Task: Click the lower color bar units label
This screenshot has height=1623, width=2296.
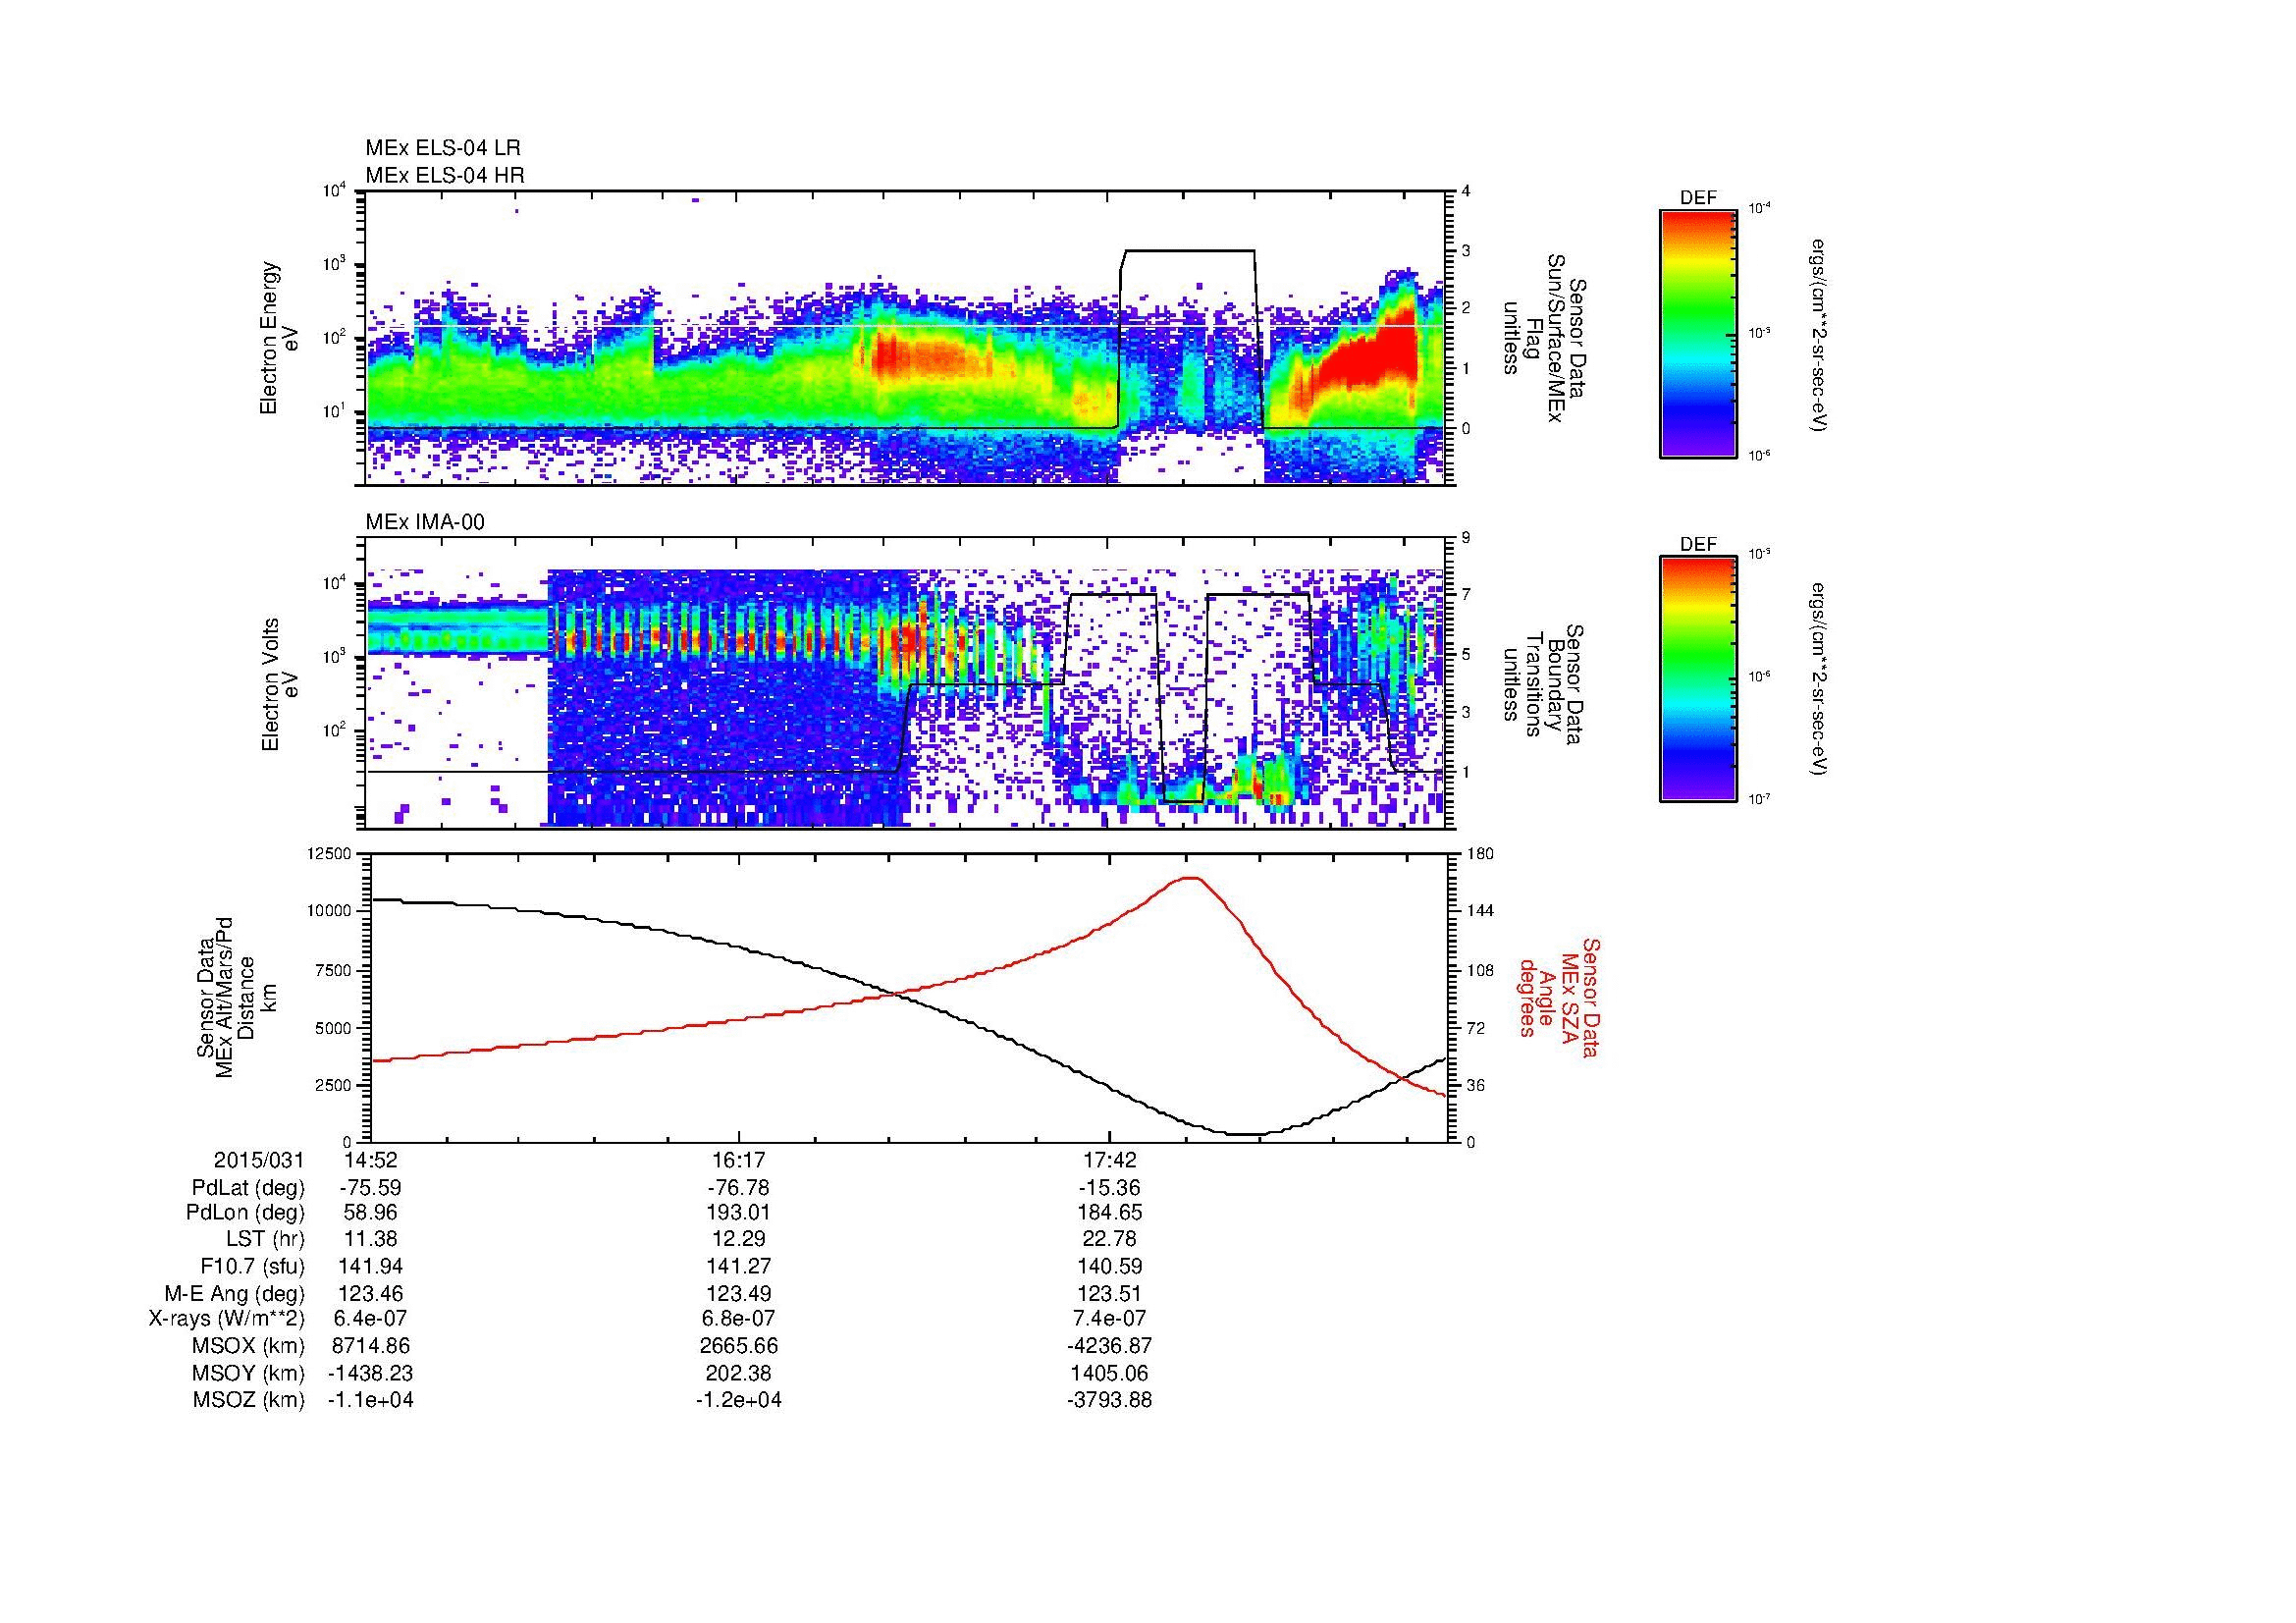Action: [1817, 679]
